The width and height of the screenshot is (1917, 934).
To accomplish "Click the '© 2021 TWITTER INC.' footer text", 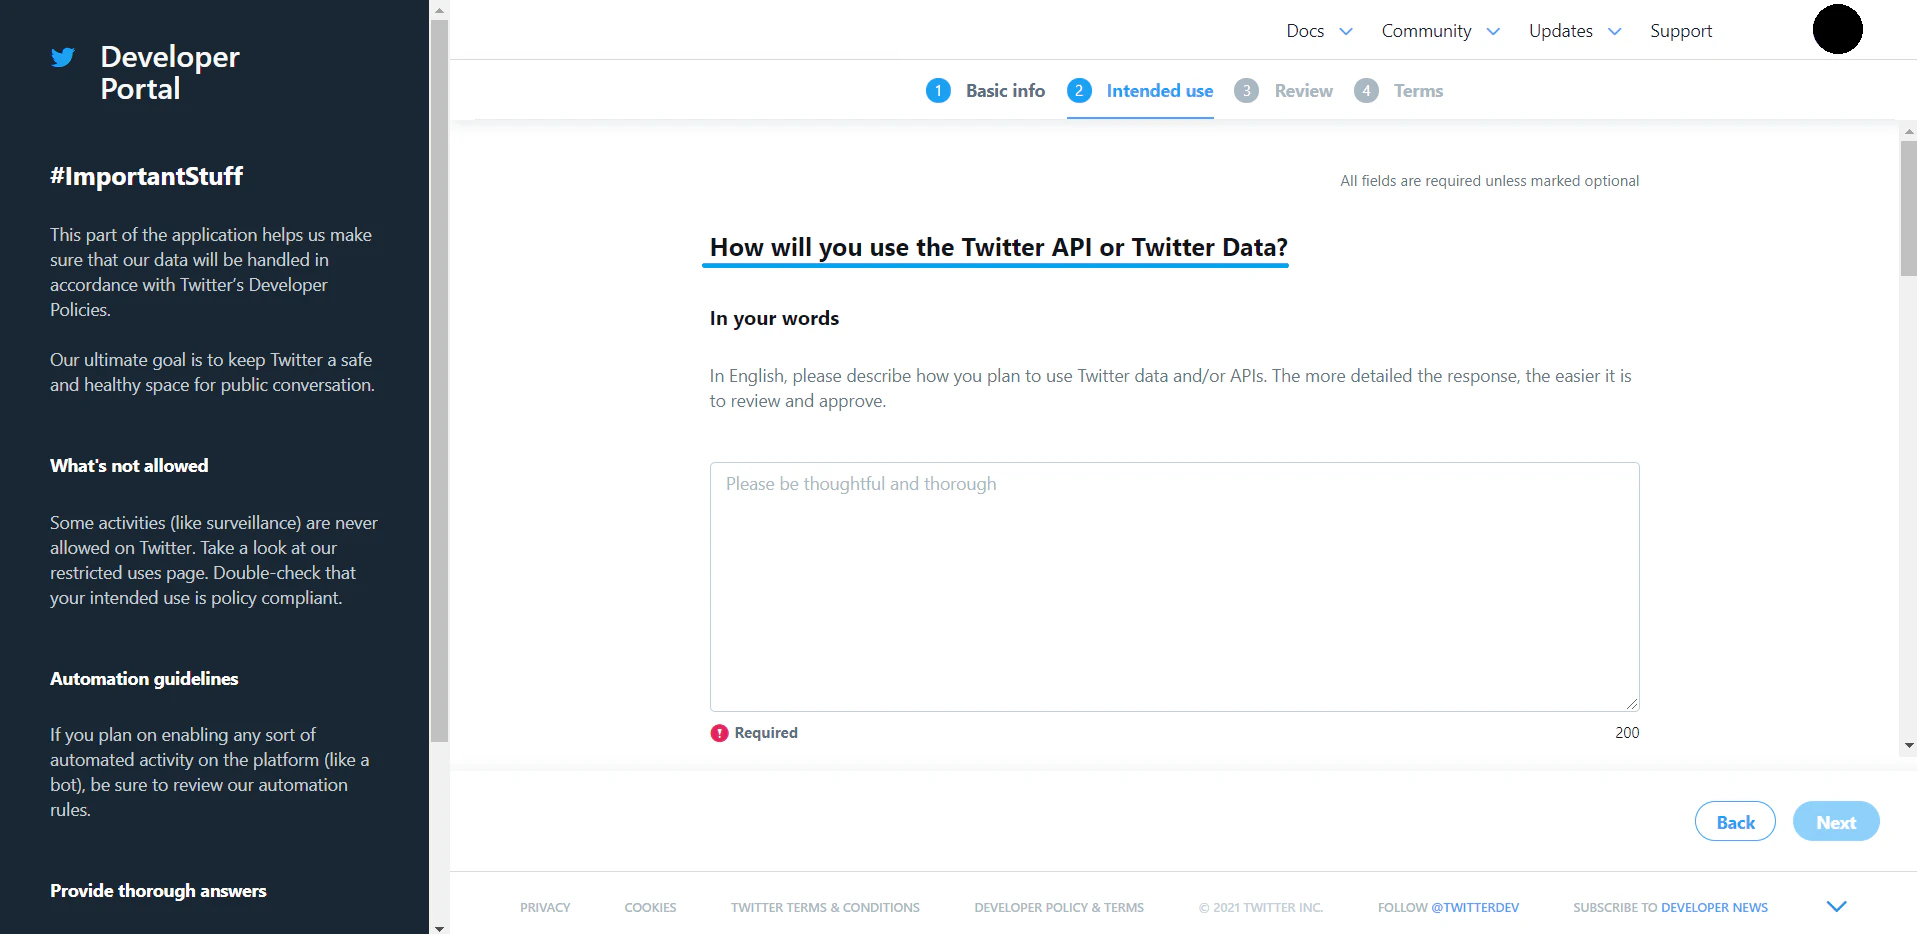I will pos(1260,908).
